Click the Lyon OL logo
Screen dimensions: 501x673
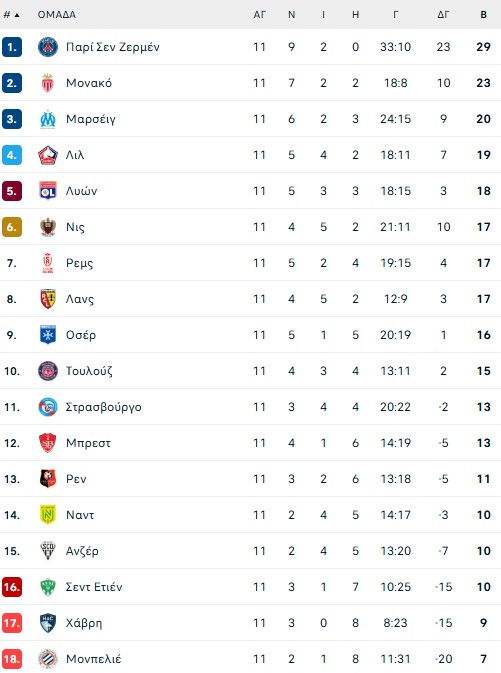pos(48,191)
